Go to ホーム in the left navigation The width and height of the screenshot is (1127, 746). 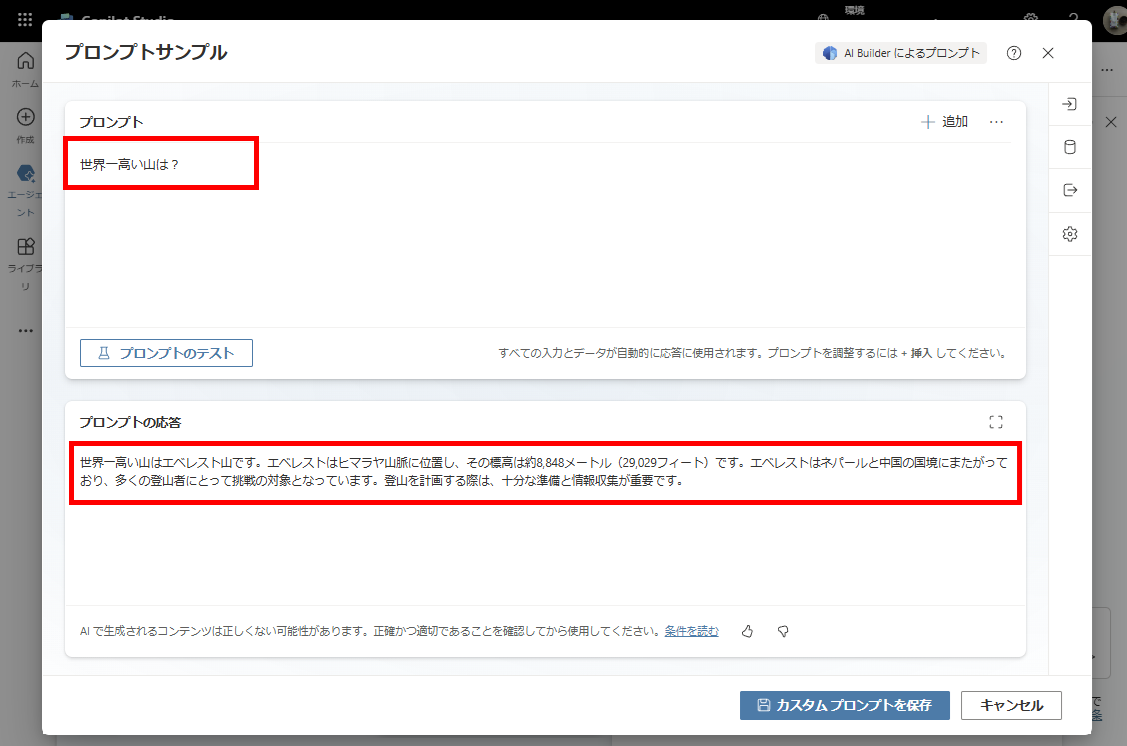coord(25,68)
